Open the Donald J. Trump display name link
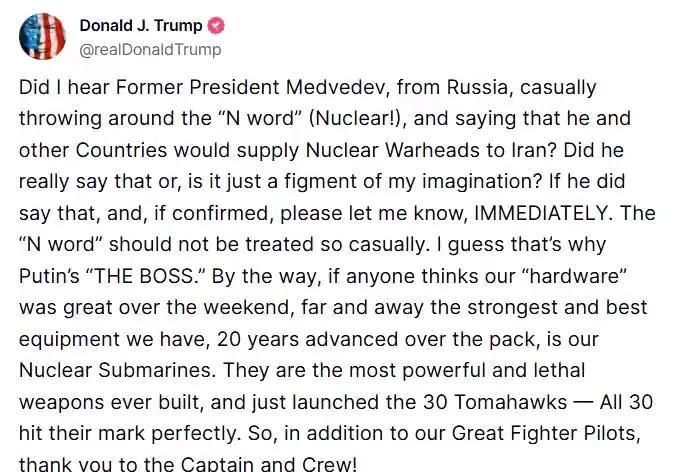676x472 pixels. tap(141, 26)
